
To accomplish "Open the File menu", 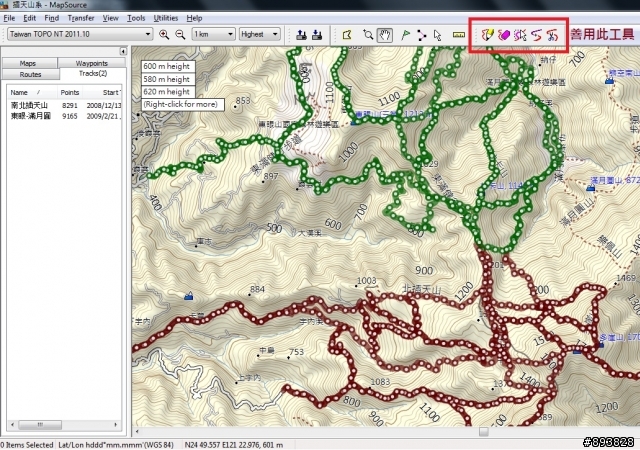I will (x=9, y=18).
